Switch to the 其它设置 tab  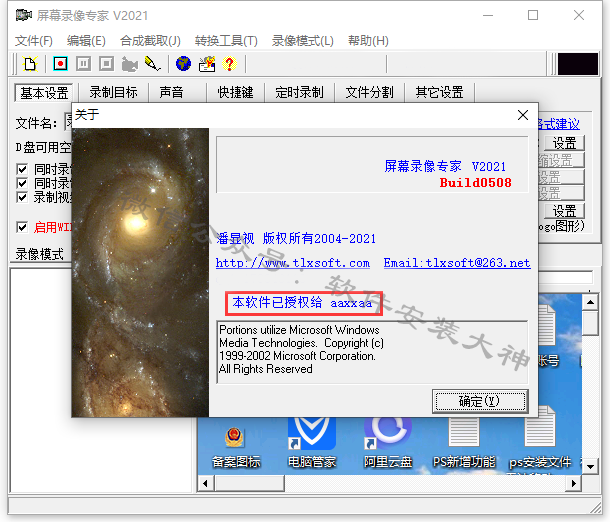(x=439, y=93)
